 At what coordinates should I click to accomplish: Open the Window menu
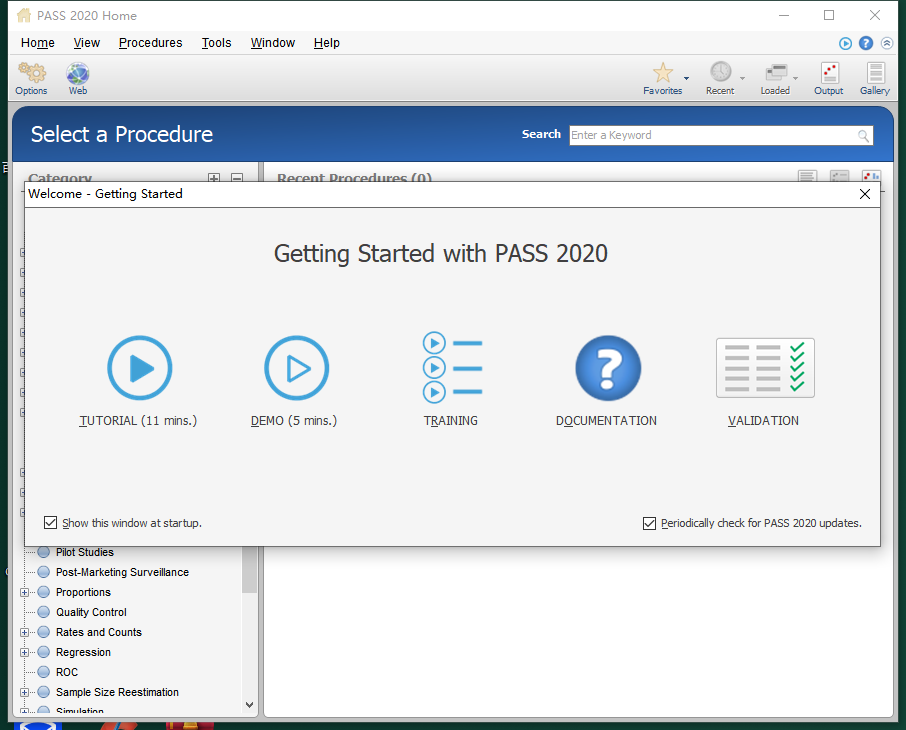coord(273,43)
